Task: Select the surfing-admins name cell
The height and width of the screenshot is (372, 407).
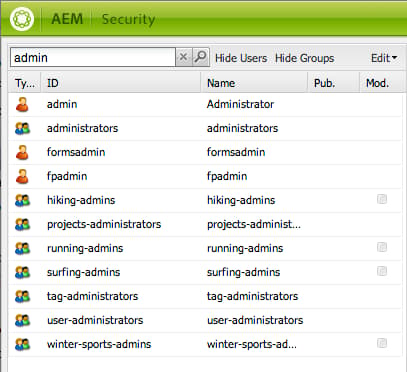Action: [x=243, y=272]
